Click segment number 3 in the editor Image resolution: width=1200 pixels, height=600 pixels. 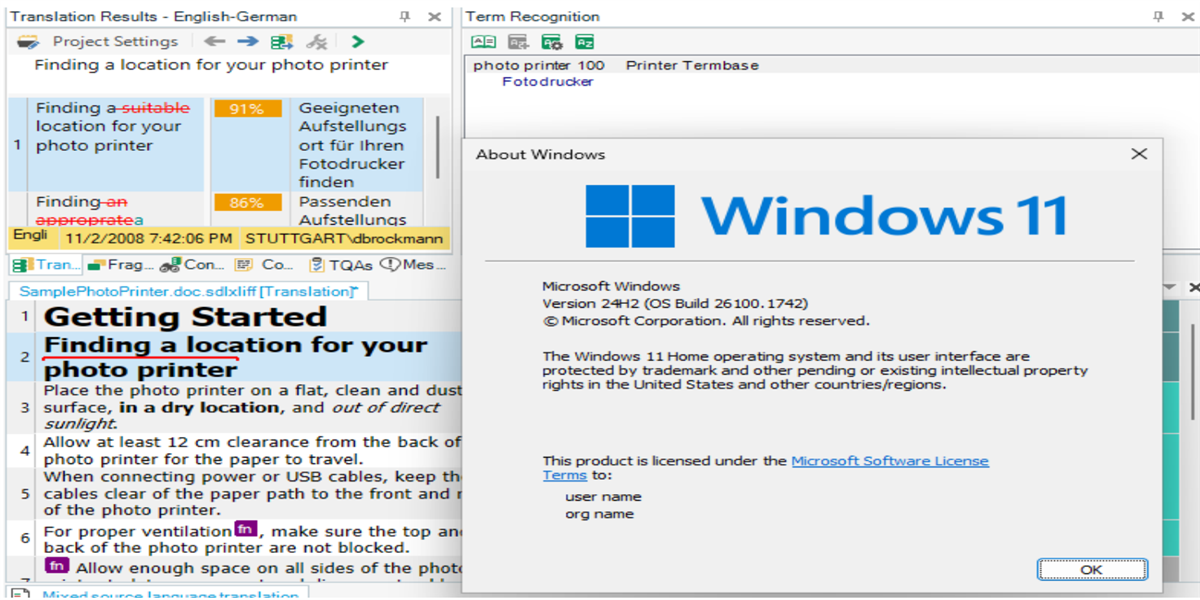tap(26, 407)
